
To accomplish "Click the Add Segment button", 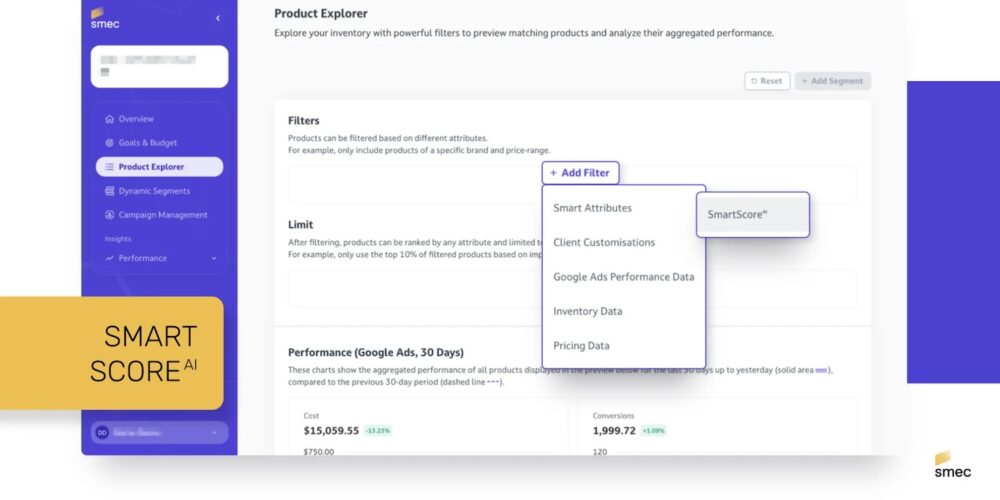I will pos(833,81).
